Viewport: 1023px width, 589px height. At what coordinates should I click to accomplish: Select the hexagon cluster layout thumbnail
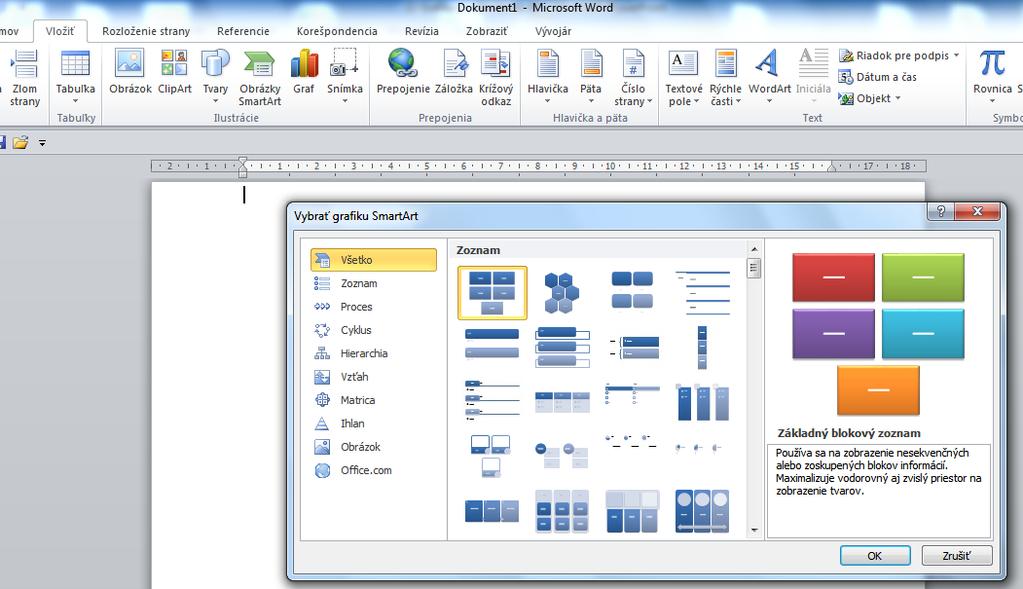pos(562,293)
